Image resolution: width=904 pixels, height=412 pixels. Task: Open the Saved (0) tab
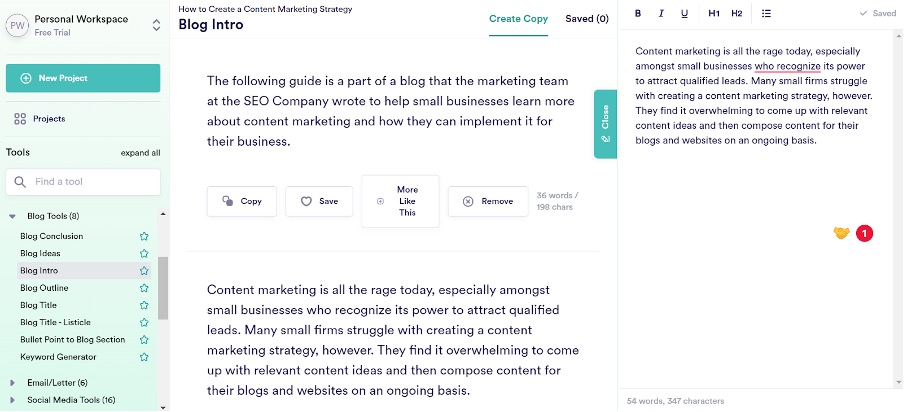click(x=586, y=19)
